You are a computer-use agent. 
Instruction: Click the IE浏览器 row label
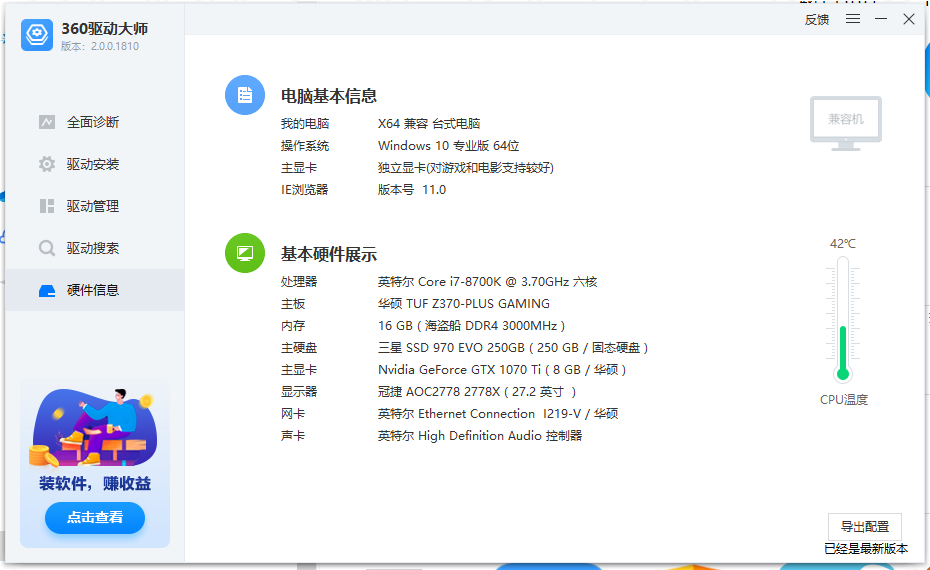click(304, 190)
